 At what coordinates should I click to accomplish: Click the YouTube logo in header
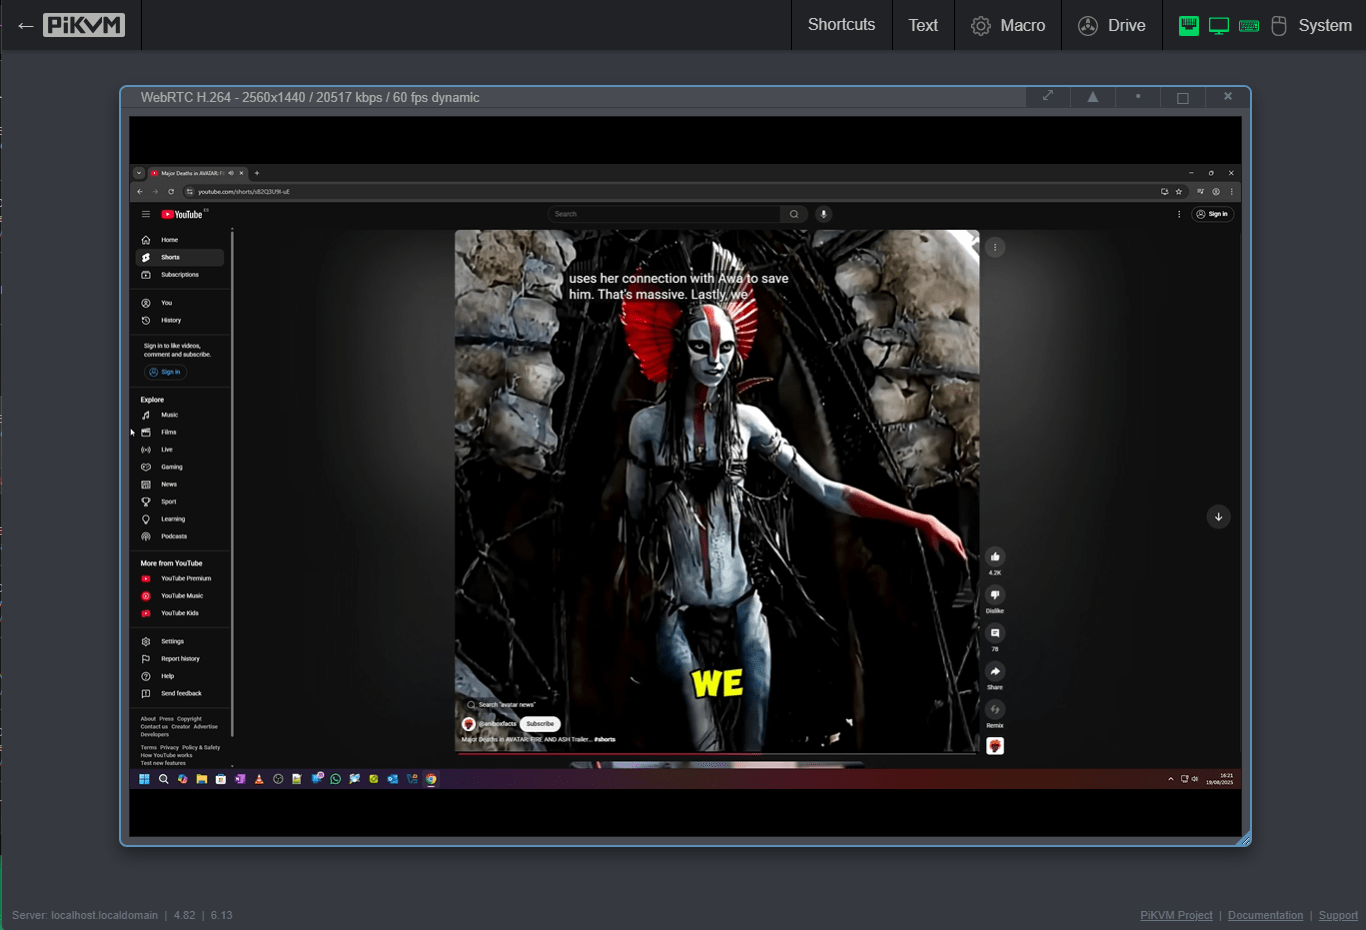(183, 214)
